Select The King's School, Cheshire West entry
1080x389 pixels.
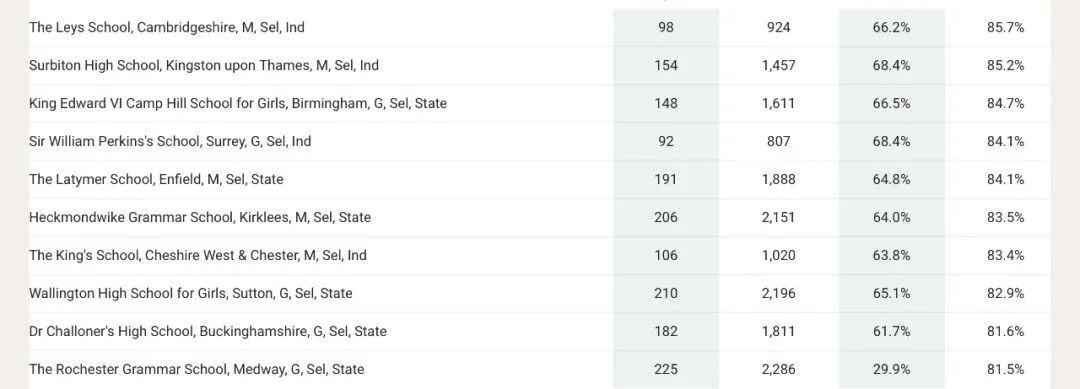point(198,255)
